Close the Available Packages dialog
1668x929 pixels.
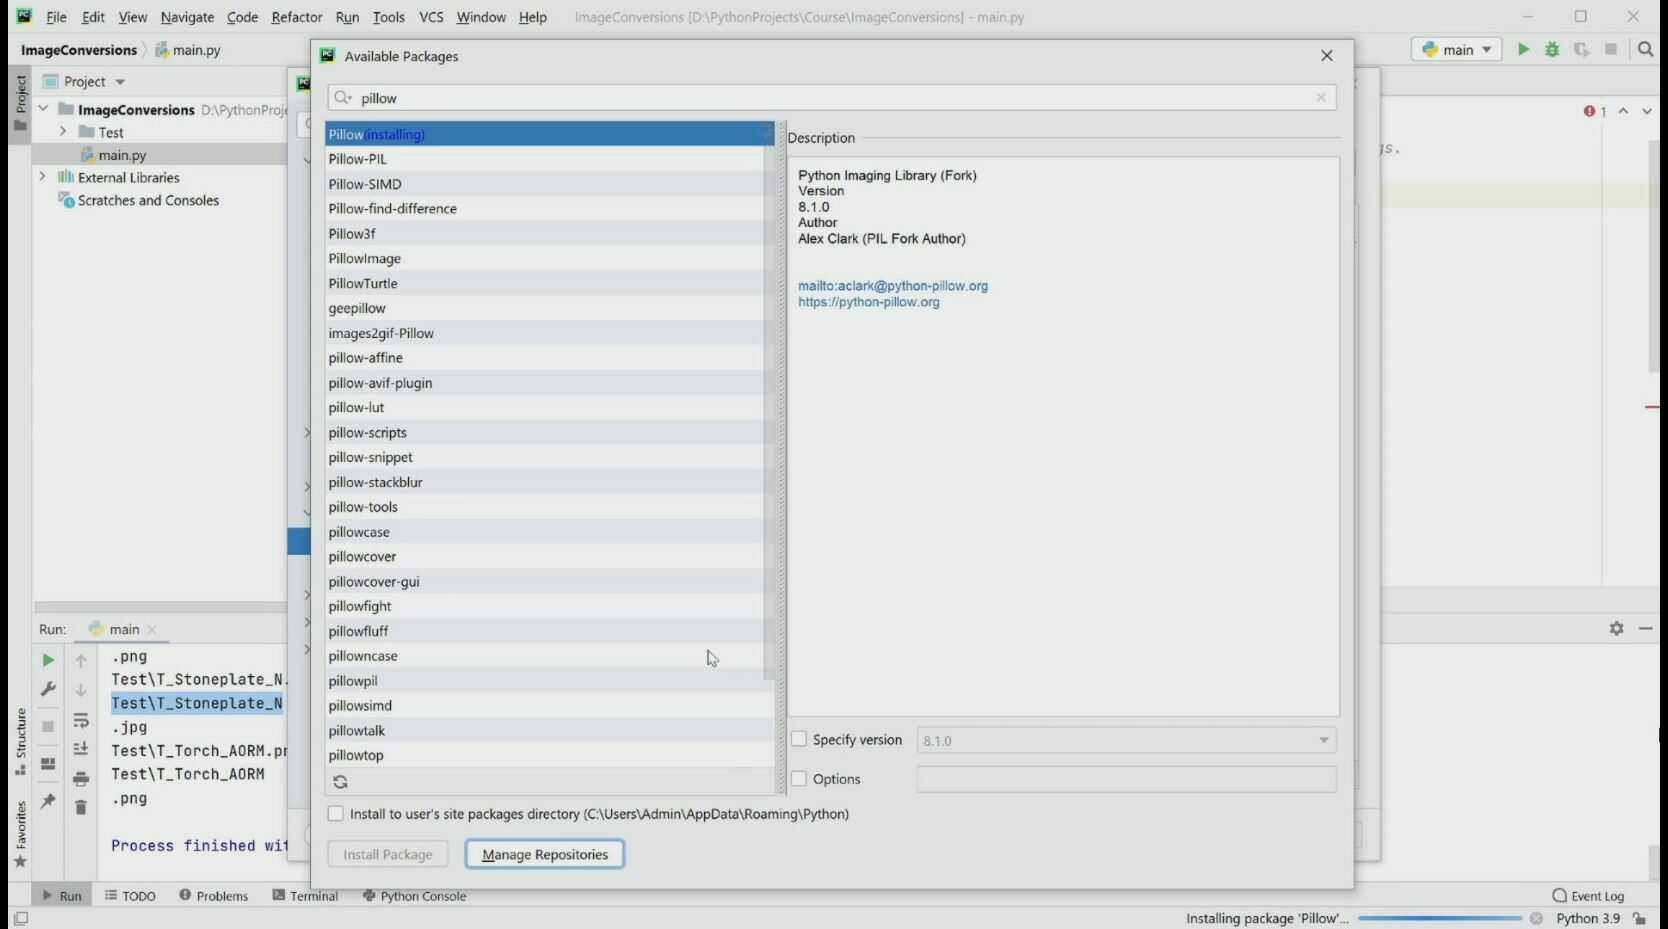click(1327, 56)
